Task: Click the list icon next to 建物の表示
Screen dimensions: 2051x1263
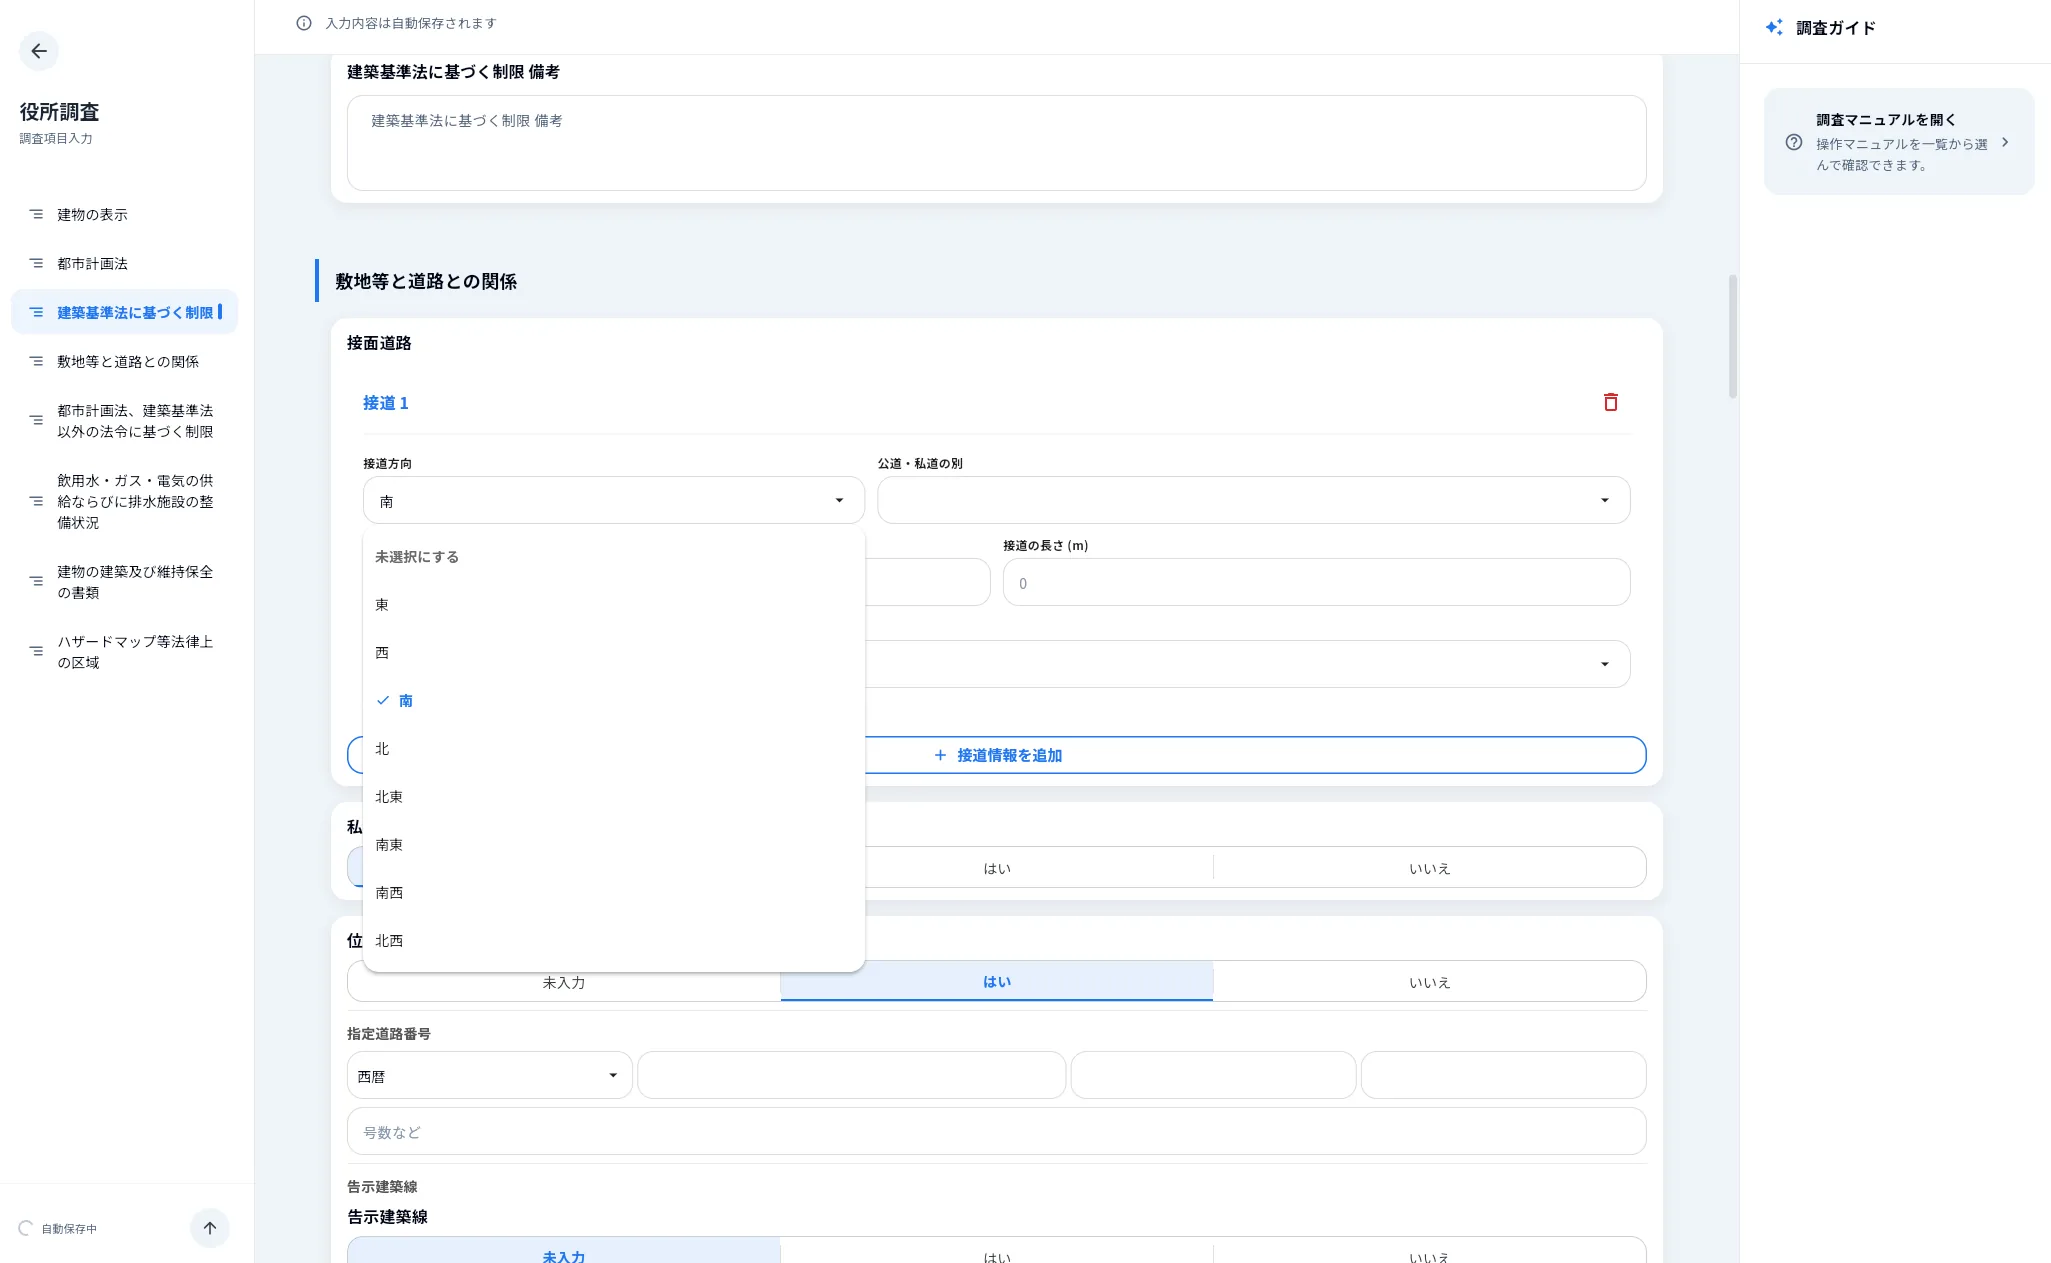Action: click(x=36, y=213)
